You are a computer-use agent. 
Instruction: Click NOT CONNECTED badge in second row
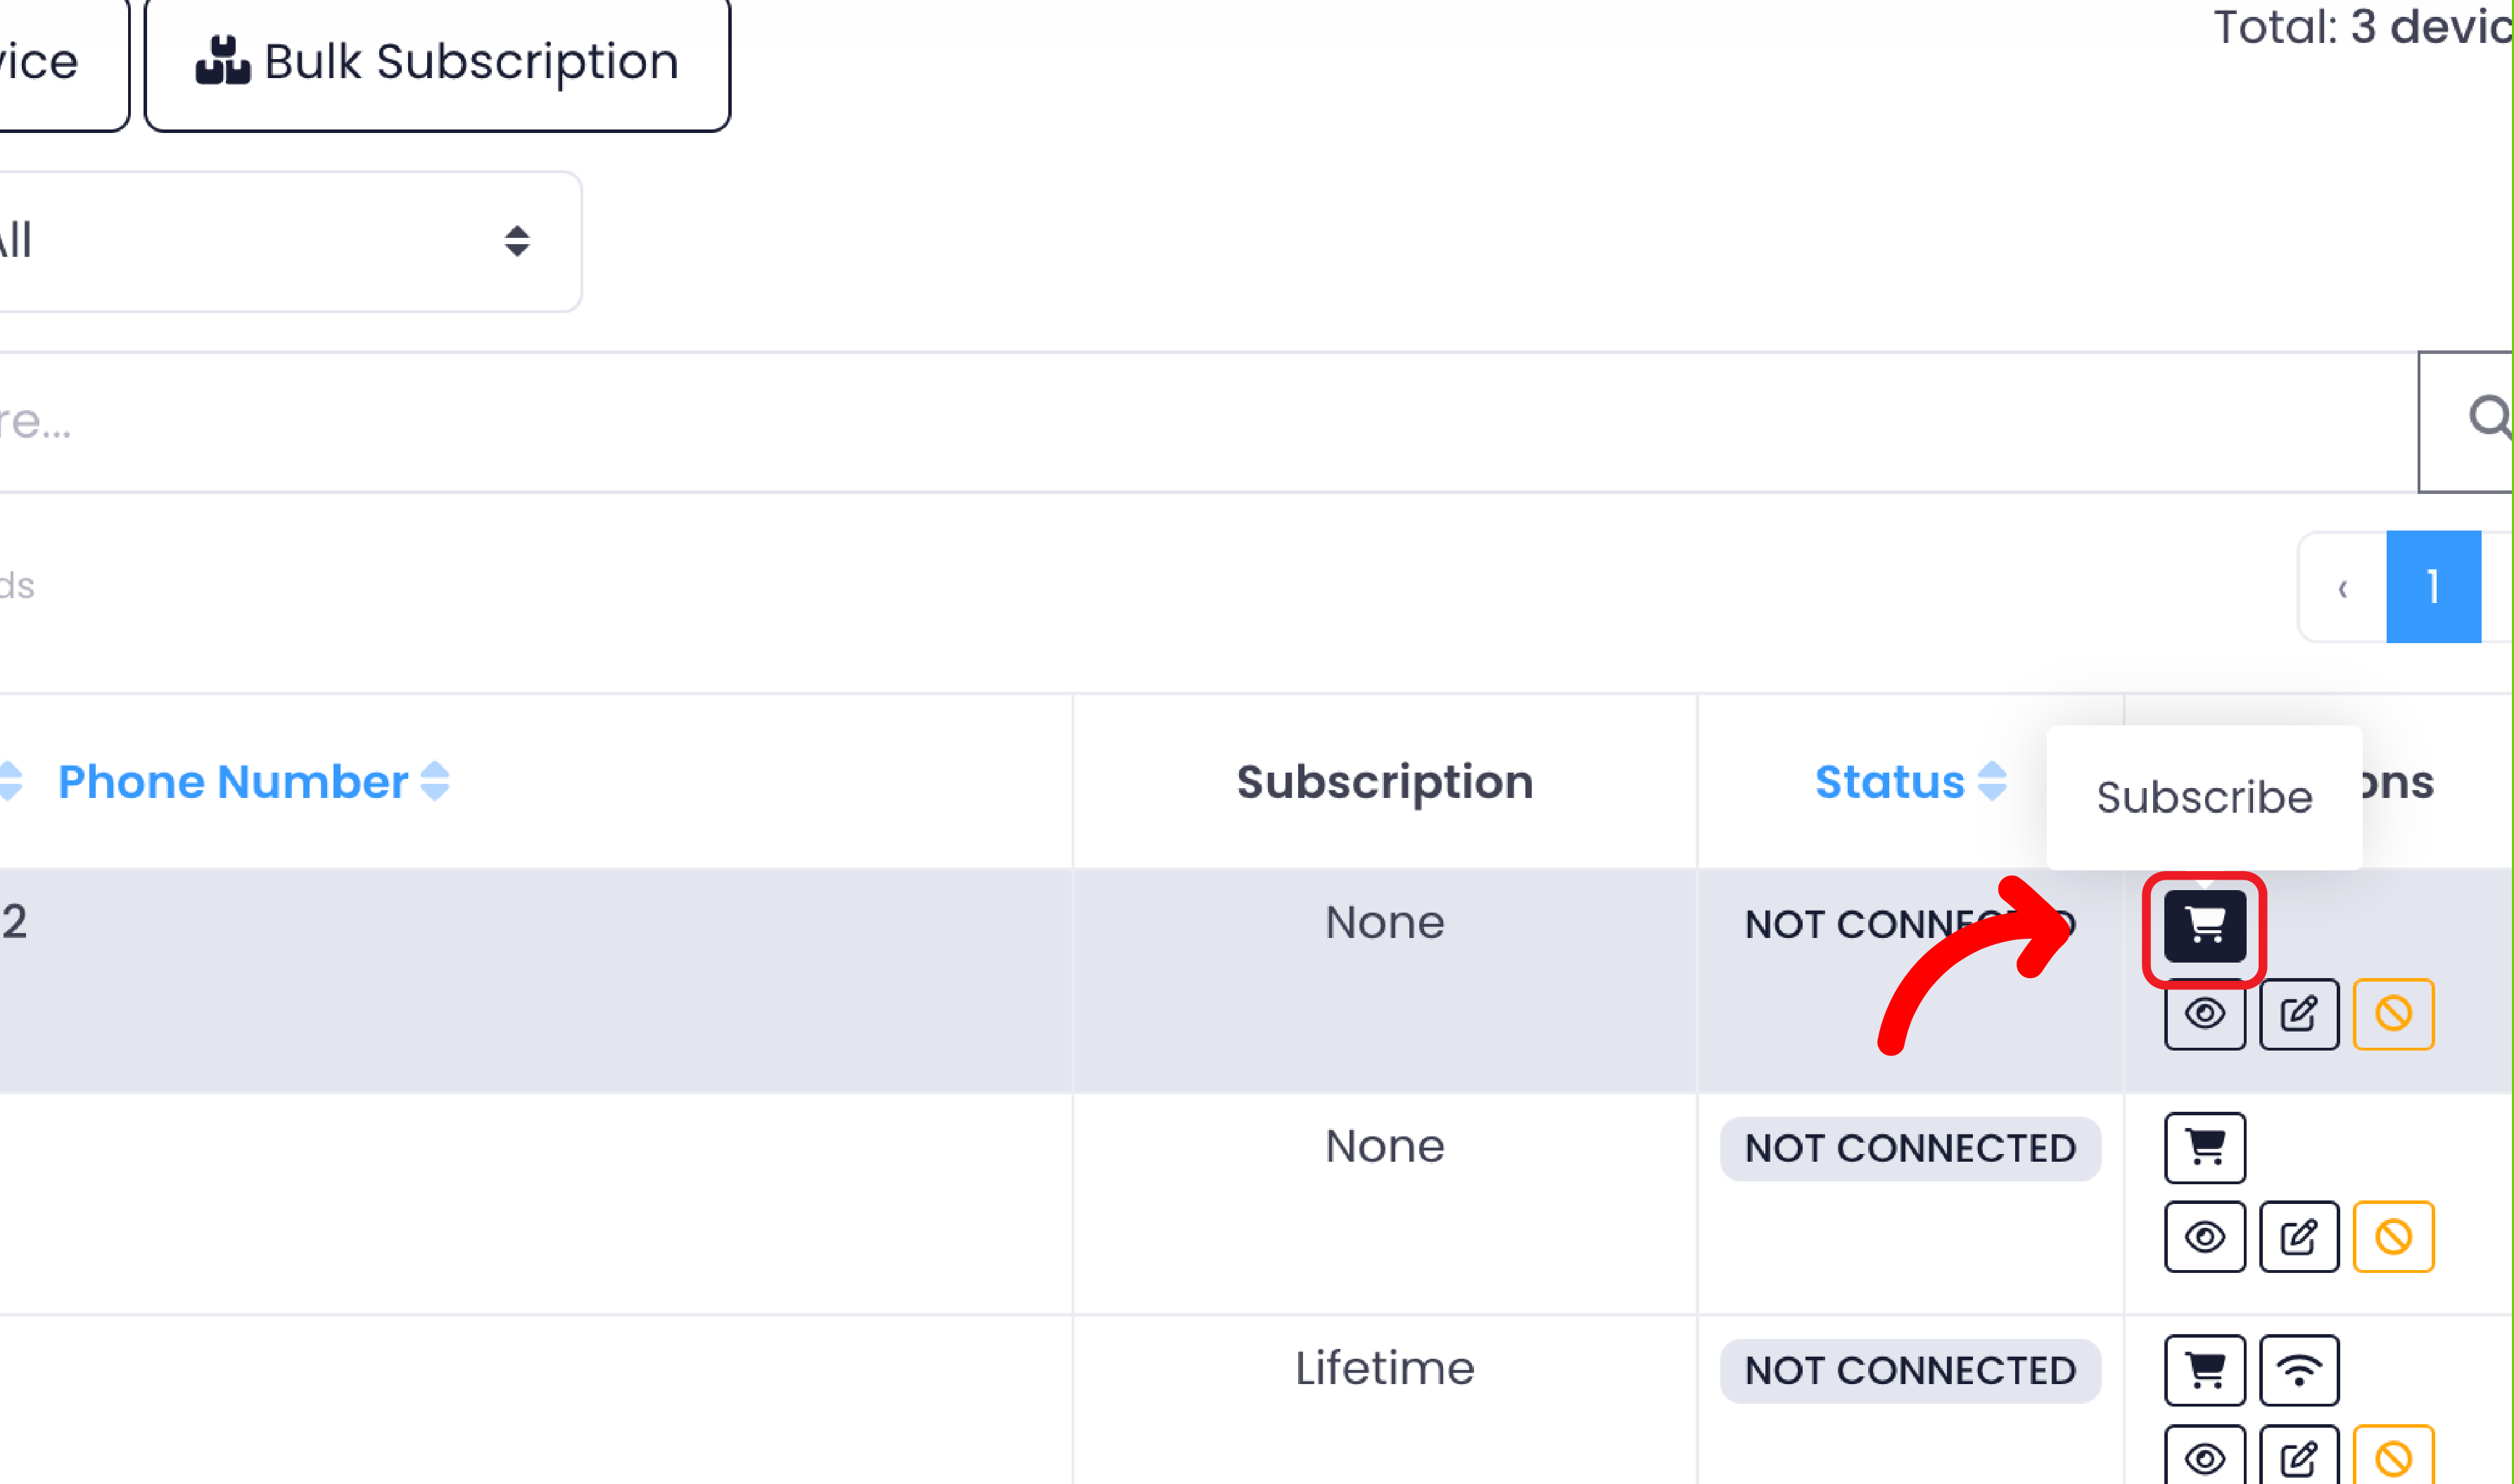point(1909,1148)
